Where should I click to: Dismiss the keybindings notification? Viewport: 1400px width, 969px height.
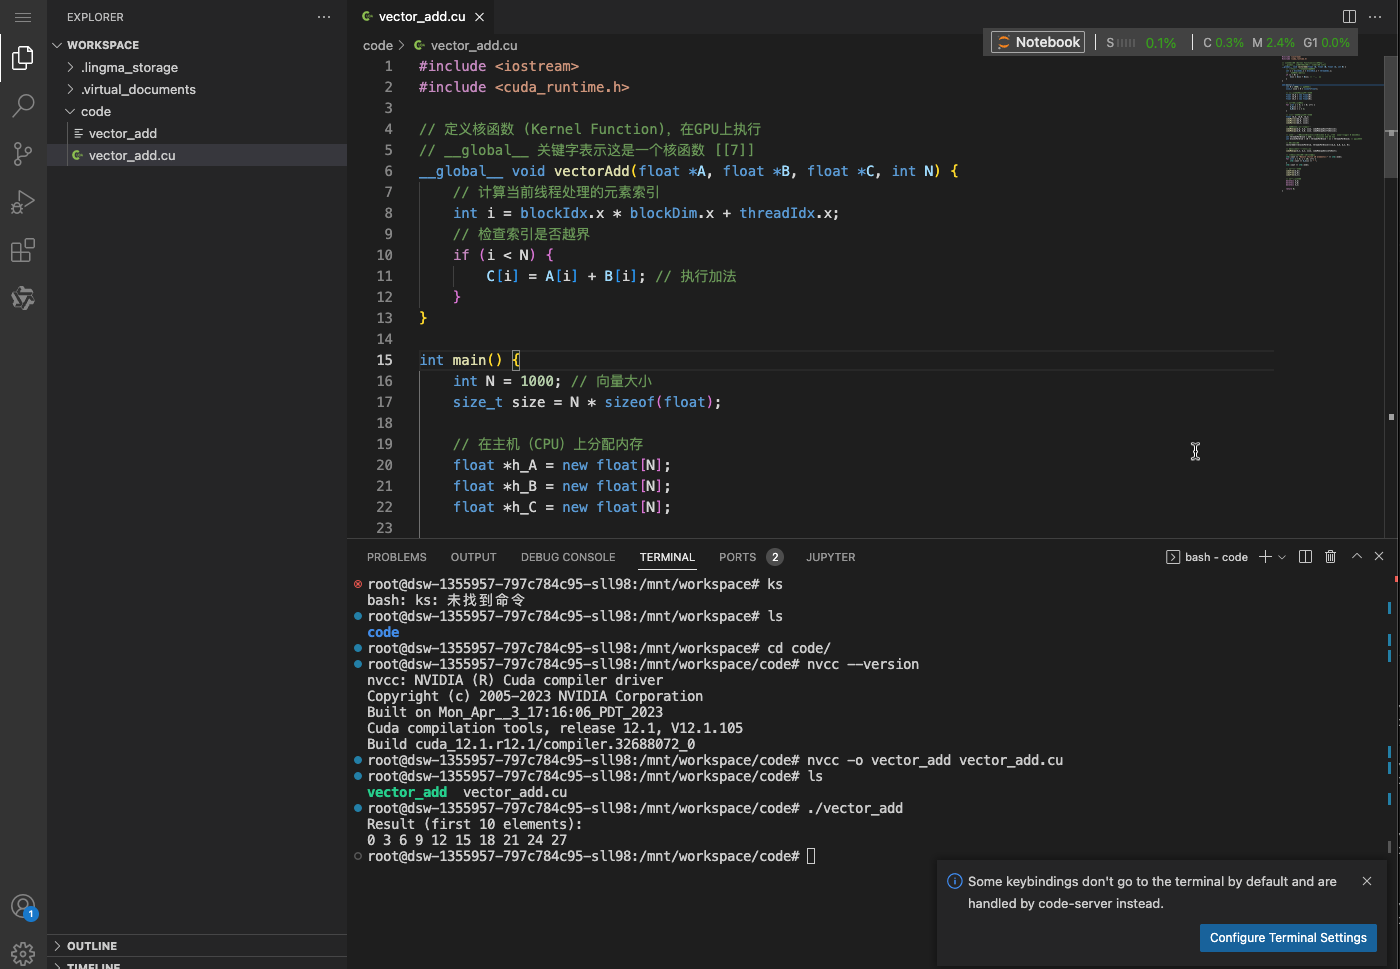[x=1367, y=881]
